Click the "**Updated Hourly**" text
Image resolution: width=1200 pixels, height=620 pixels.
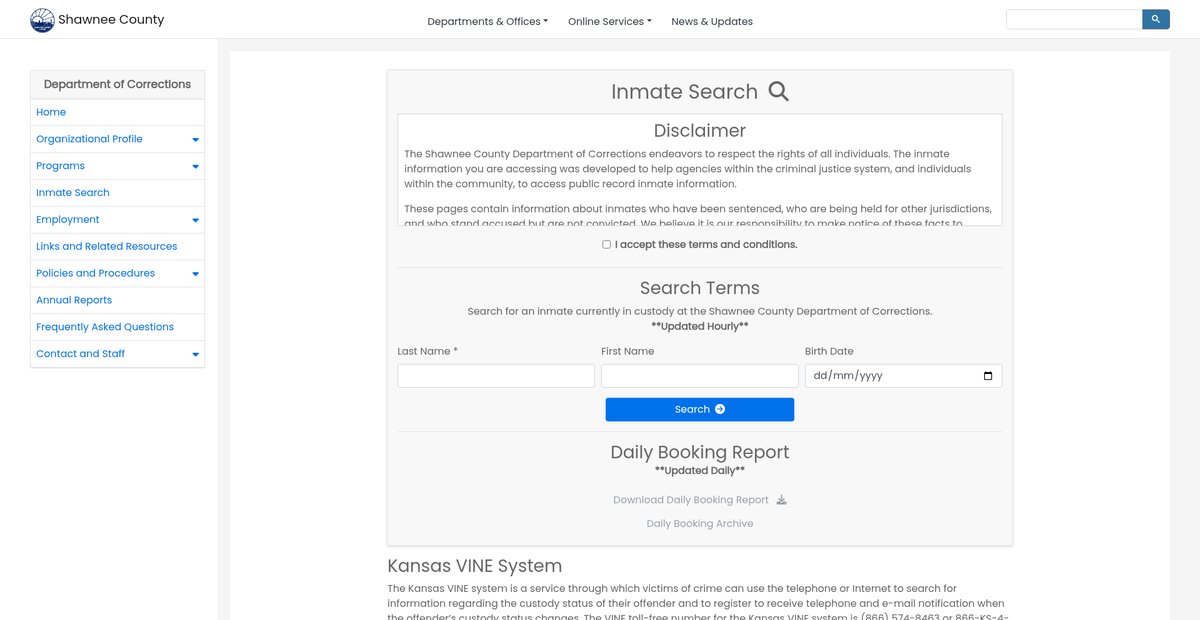[x=700, y=326]
